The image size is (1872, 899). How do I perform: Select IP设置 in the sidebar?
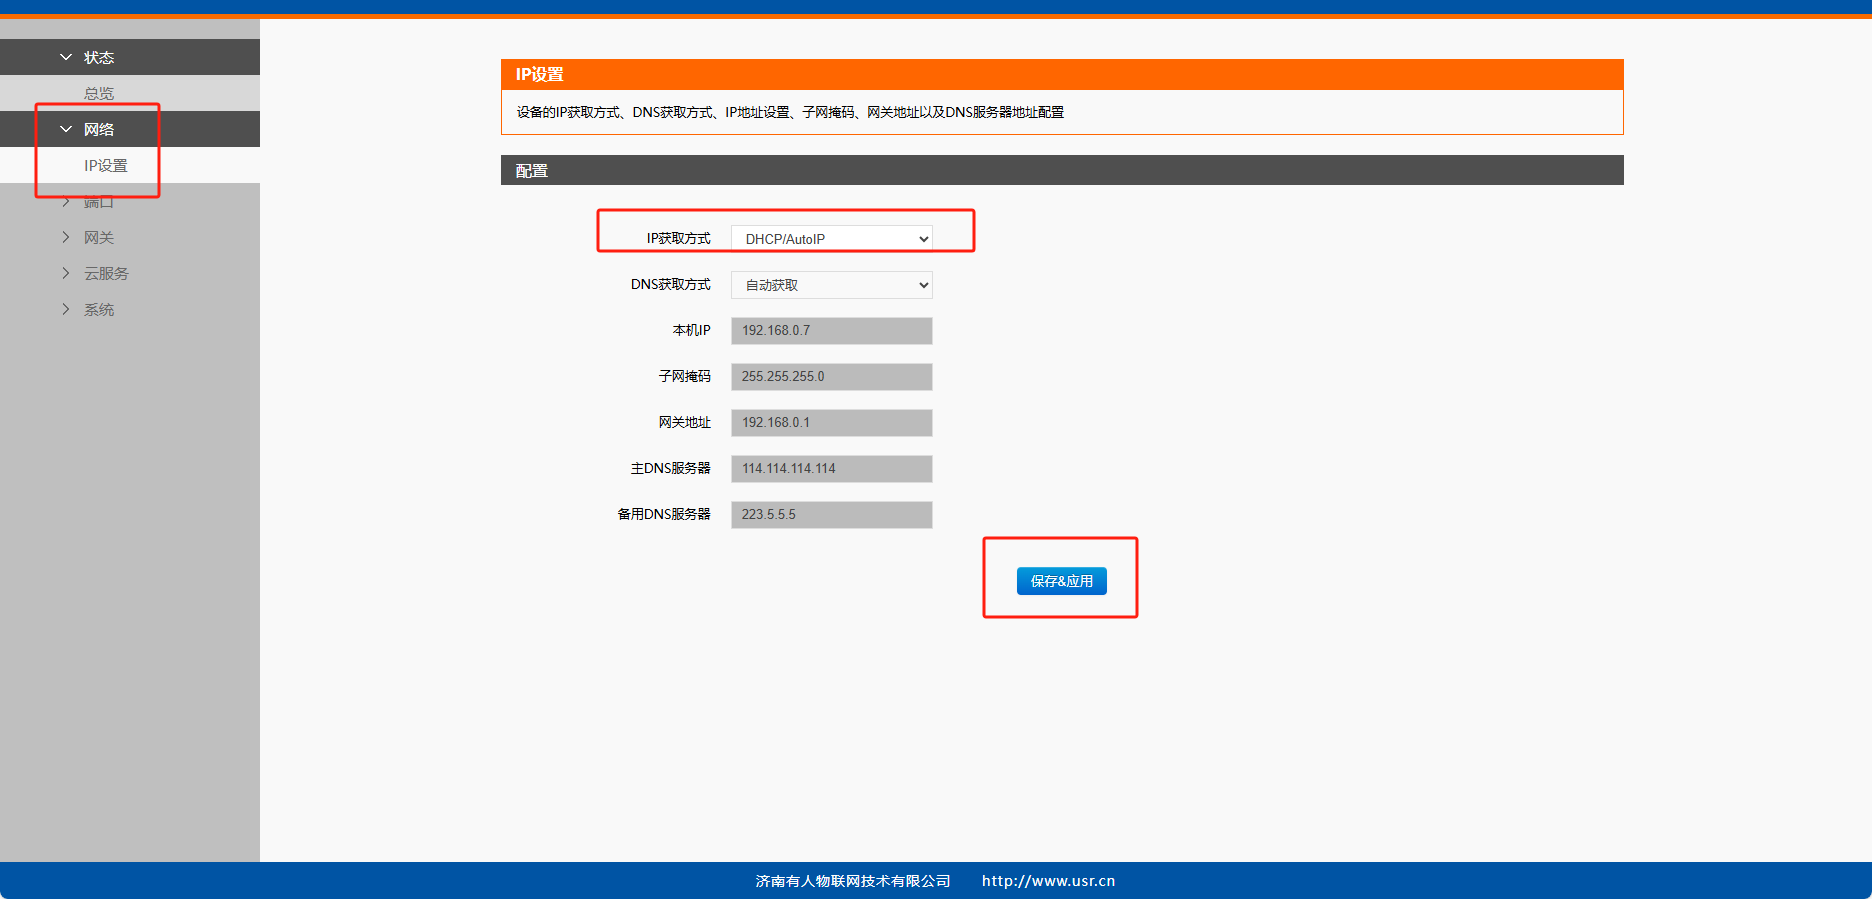pos(106,166)
